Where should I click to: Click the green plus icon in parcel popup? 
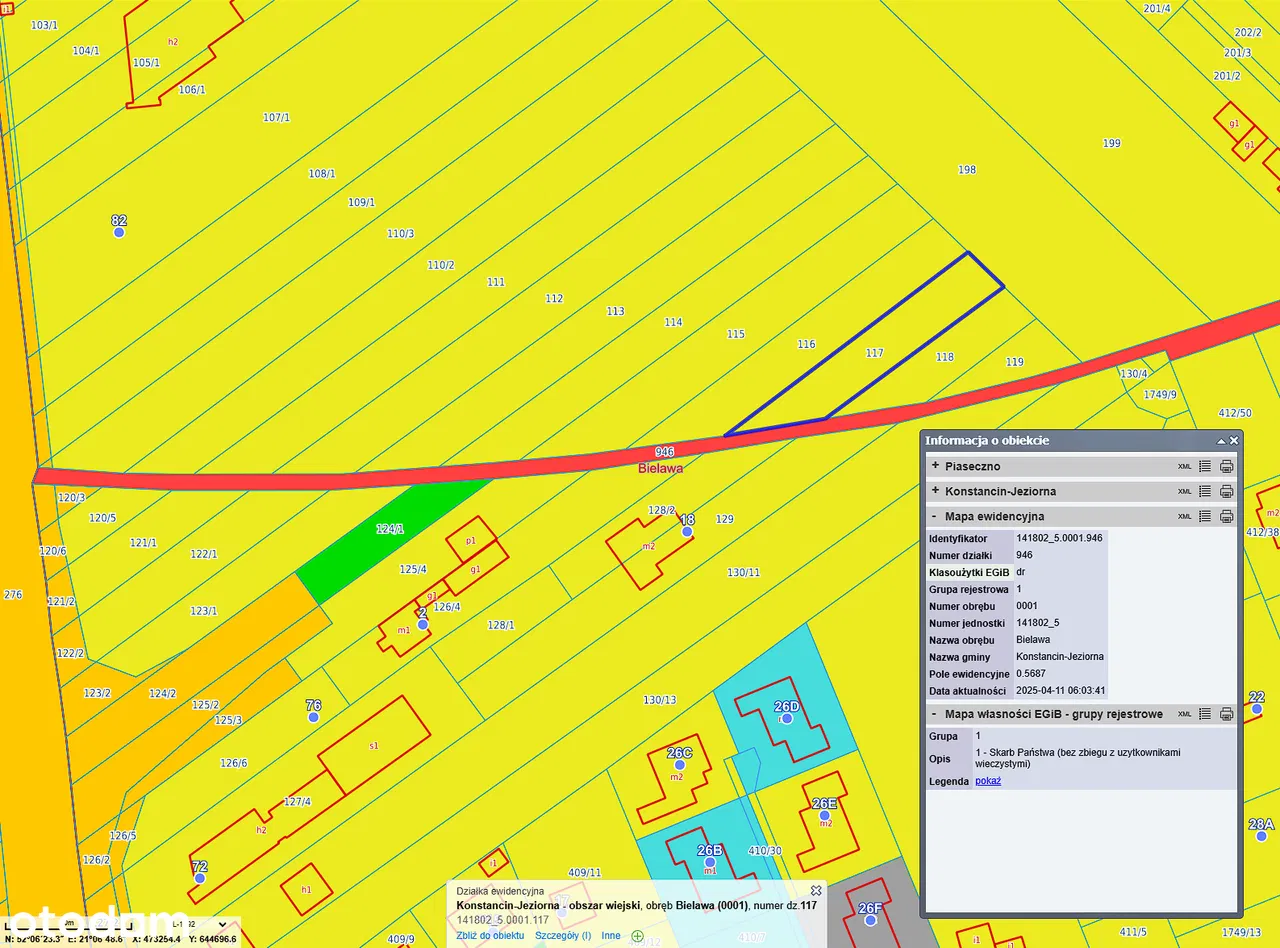[638, 936]
